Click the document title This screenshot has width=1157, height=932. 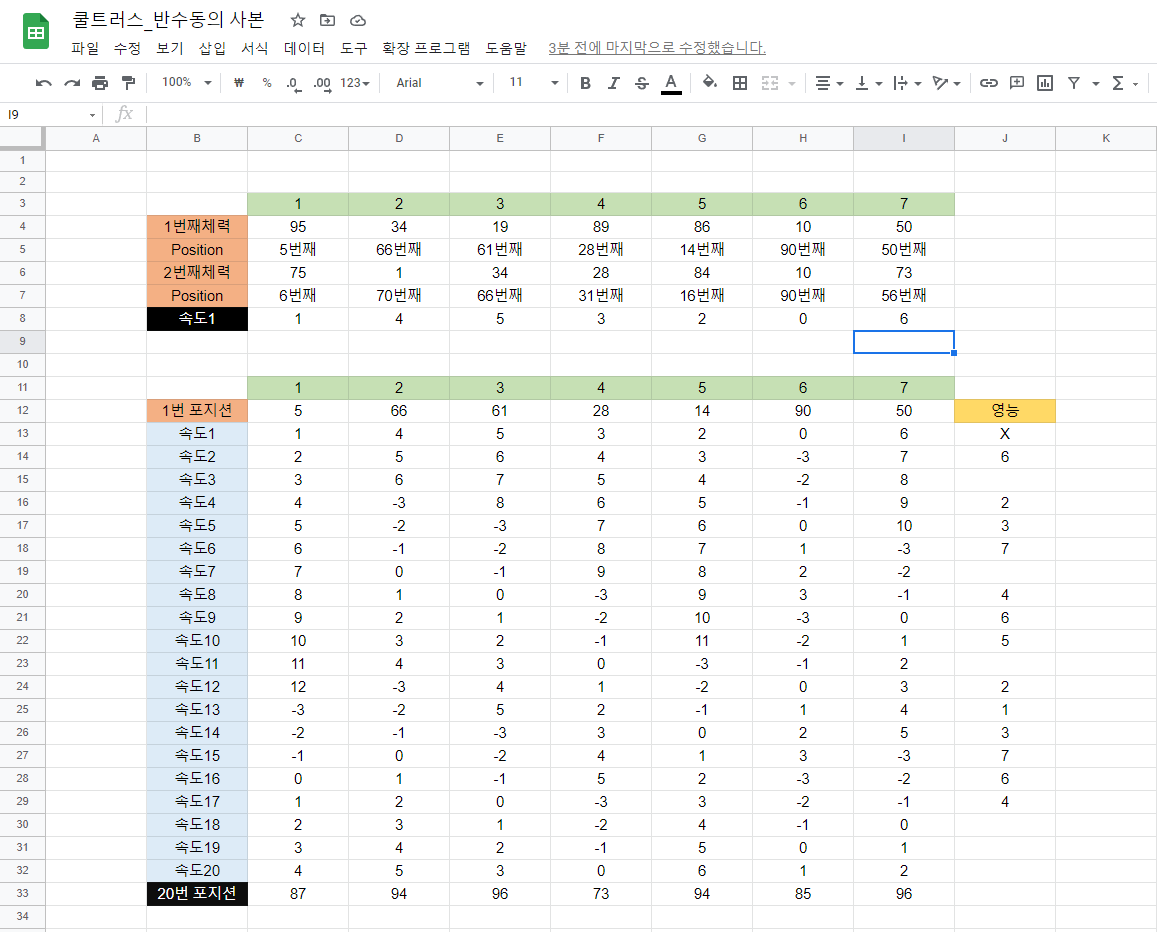point(167,20)
